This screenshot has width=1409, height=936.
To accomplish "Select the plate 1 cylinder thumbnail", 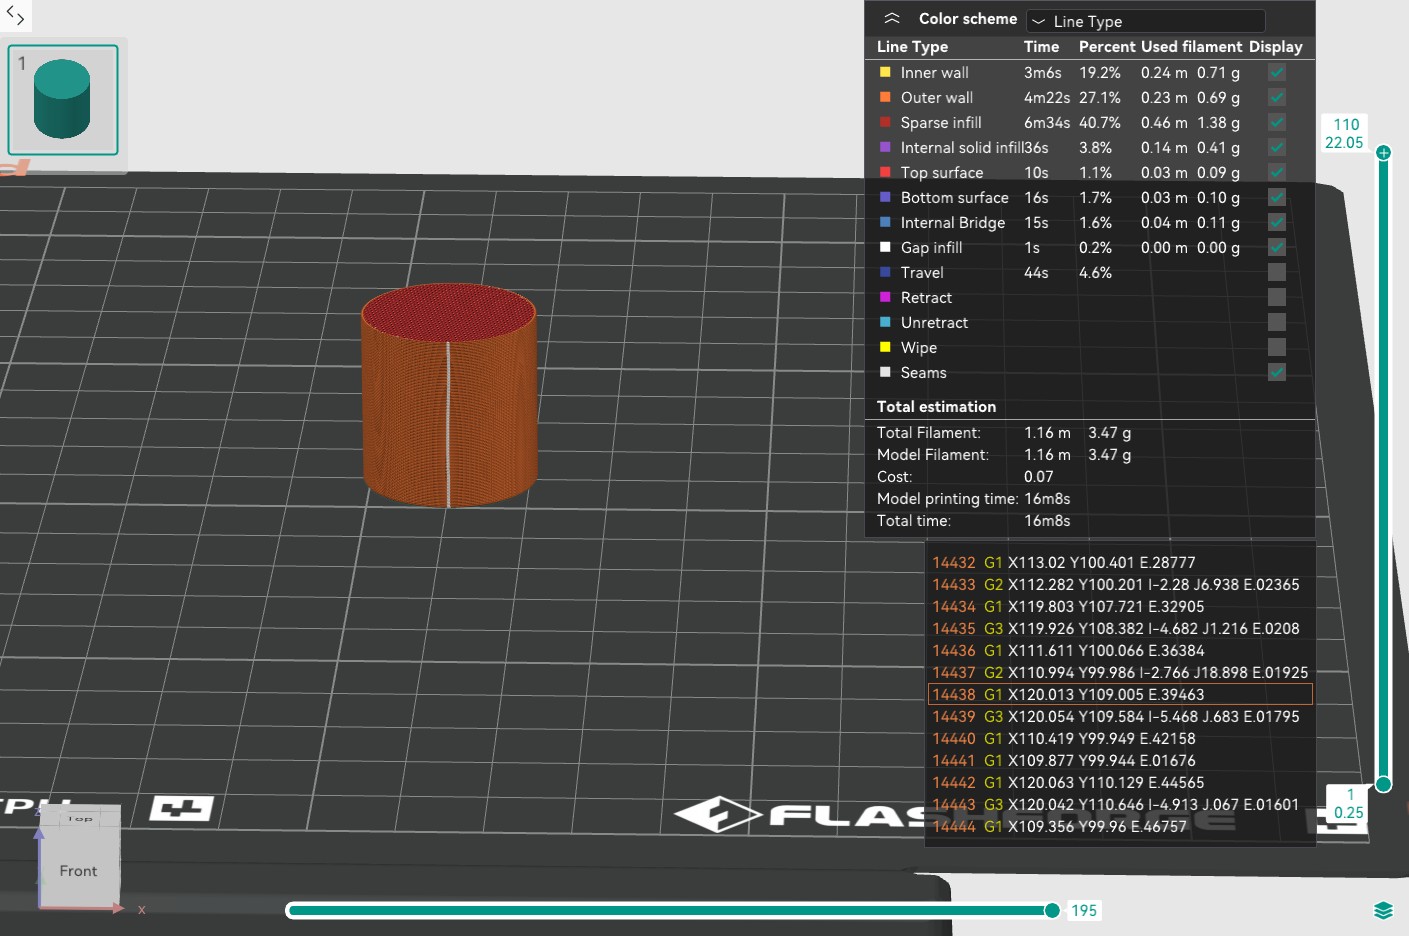I will tap(63, 100).
